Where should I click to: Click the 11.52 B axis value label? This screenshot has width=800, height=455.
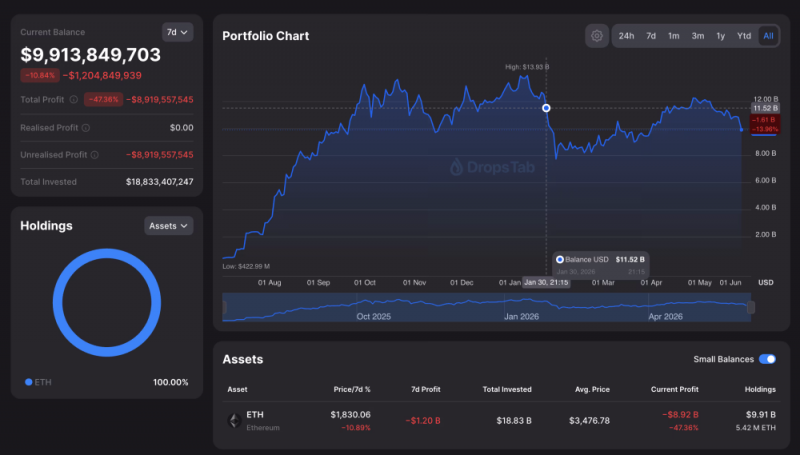pyautogui.click(x=765, y=108)
